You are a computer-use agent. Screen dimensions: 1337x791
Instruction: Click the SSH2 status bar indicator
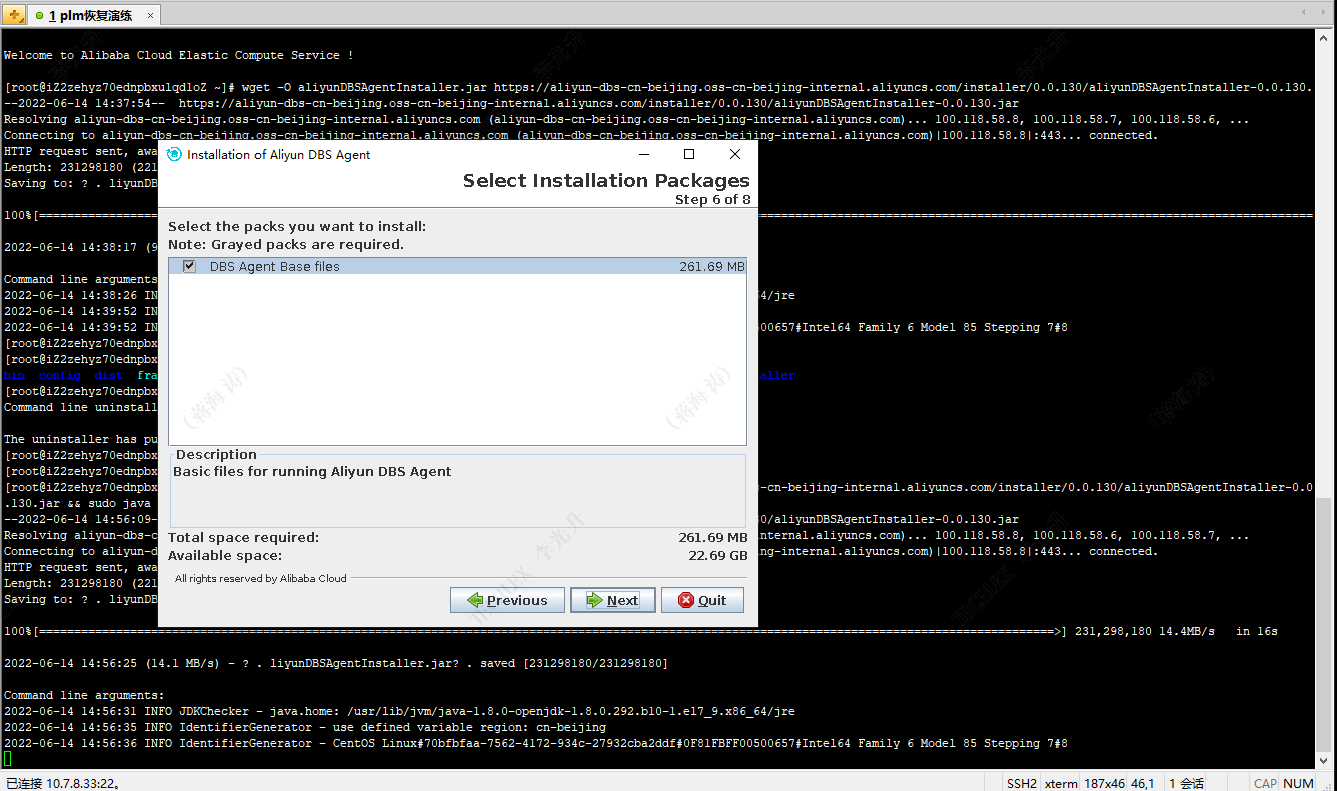point(1021,783)
